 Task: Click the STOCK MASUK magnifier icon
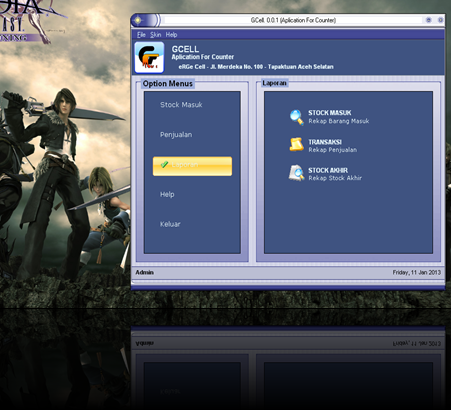(x=296, y=117)
